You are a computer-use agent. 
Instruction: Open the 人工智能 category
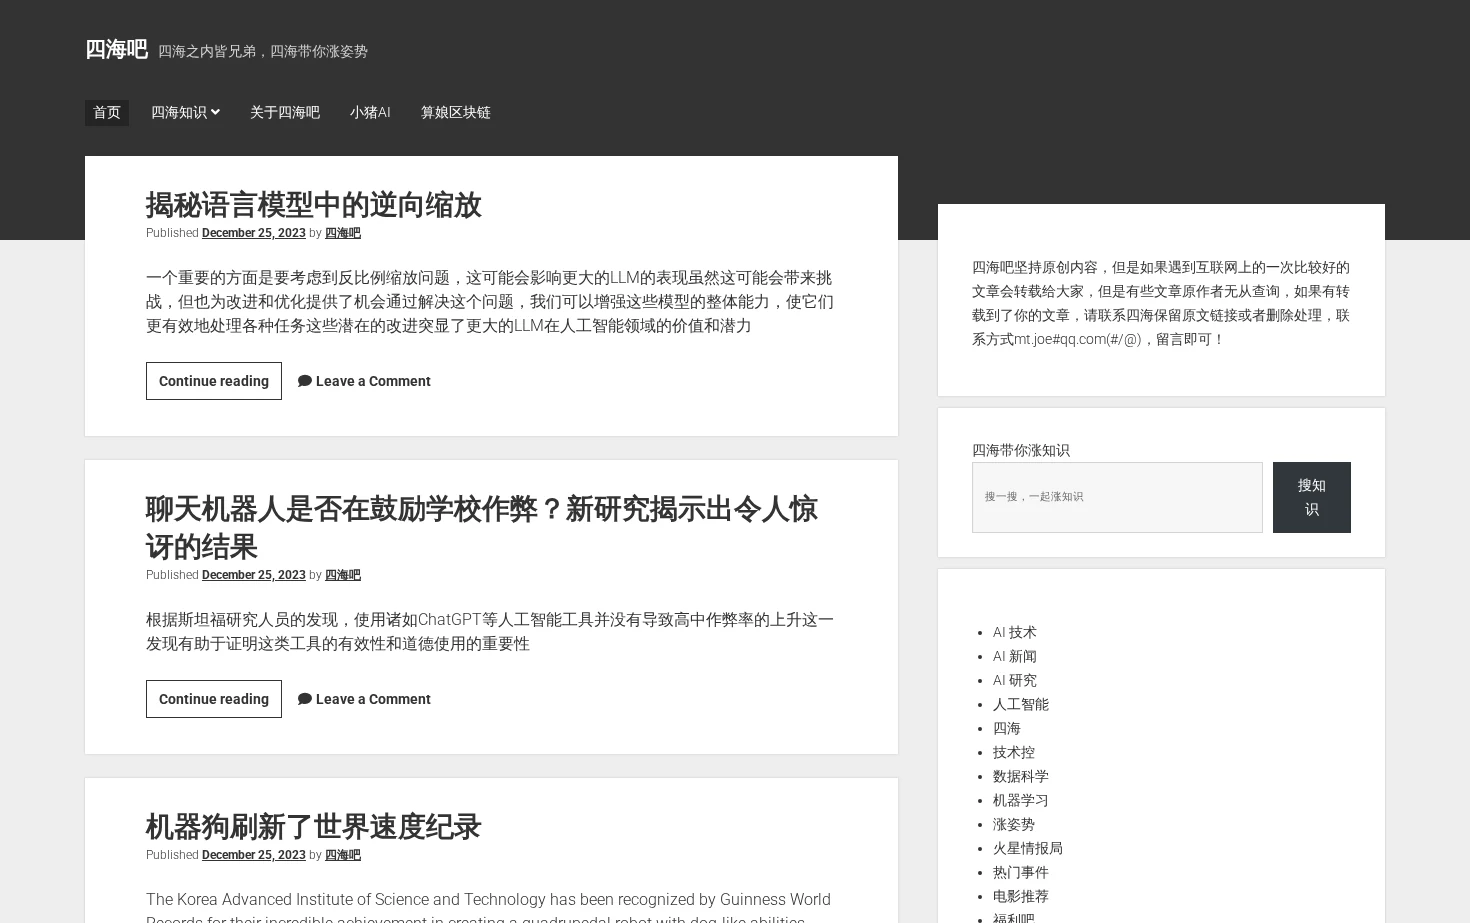coord(1020,704)
